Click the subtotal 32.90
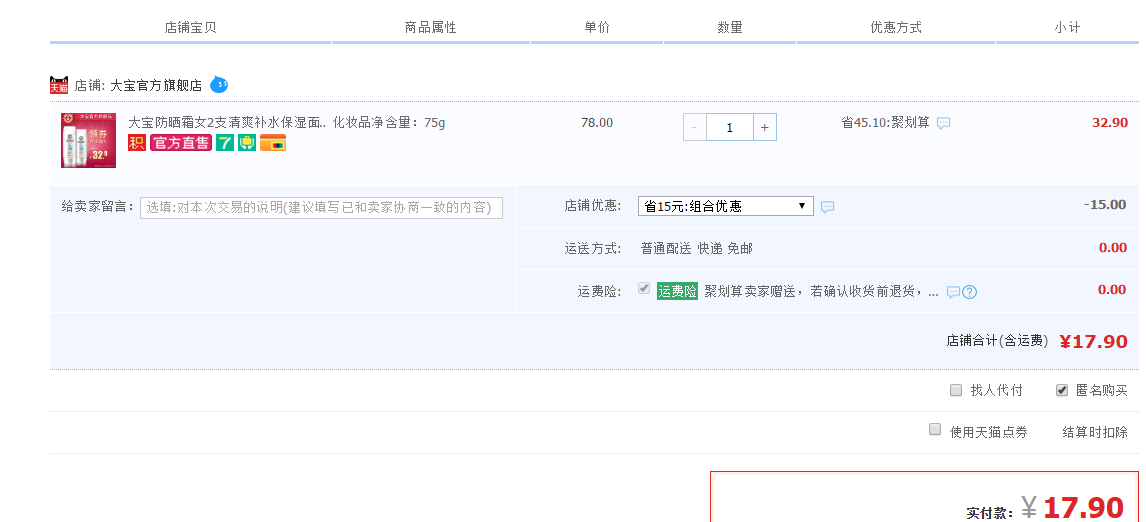Screen dimensions: 1146x522 1109,122
